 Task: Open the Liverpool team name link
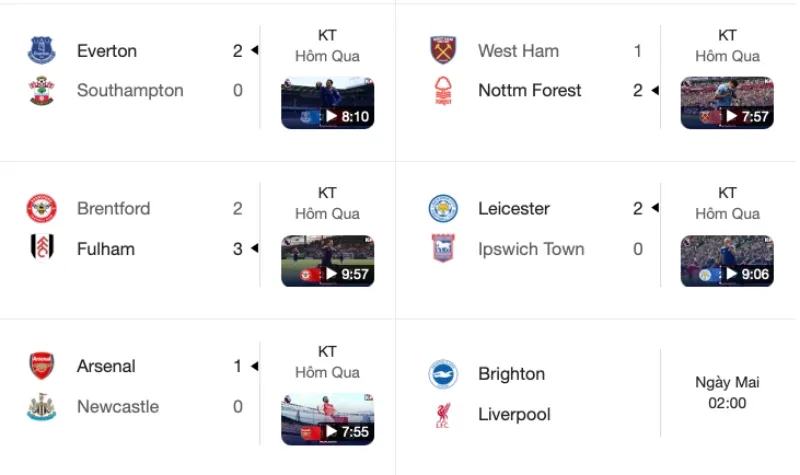514,414
